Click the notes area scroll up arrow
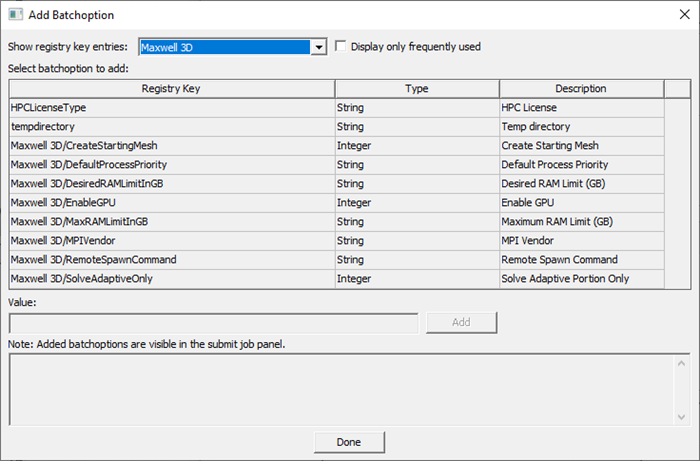The image size is (700, 461). click(x=681, y=364)
